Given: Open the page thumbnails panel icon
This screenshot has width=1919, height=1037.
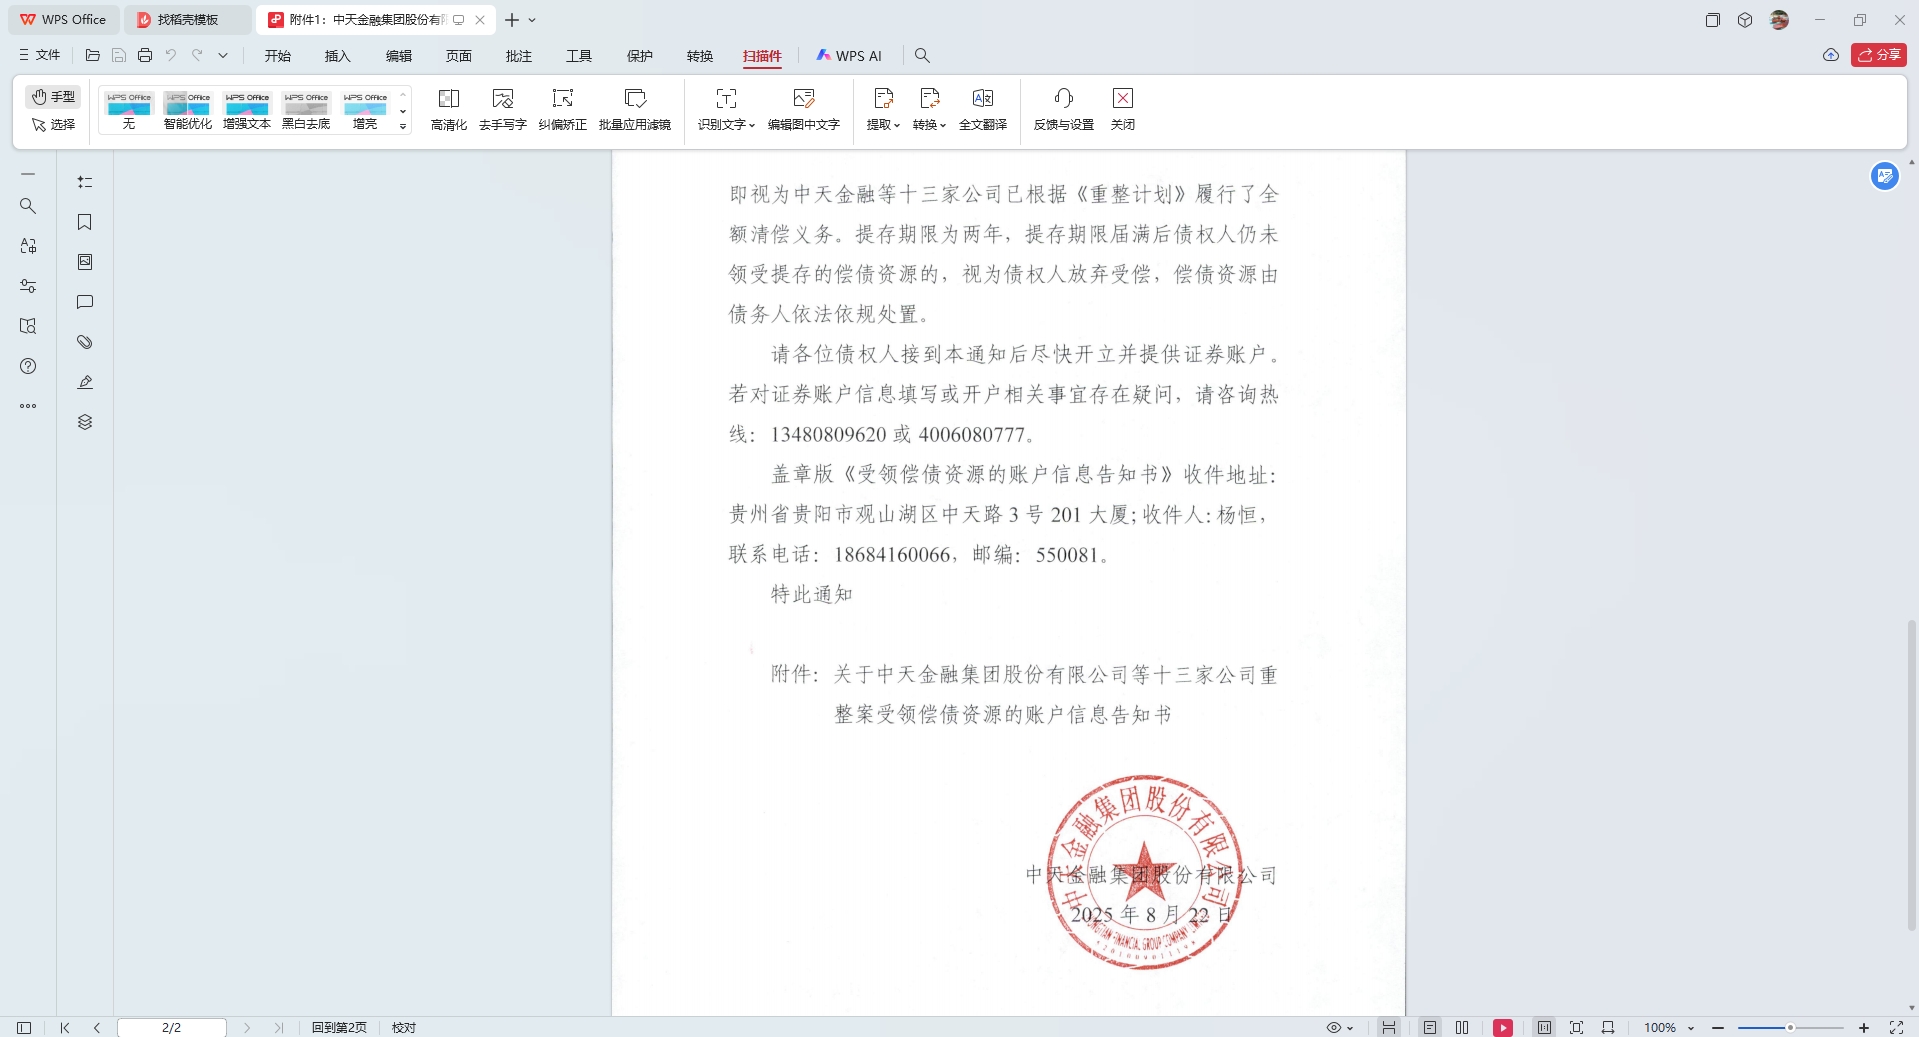Looking at the screenshot, I should (x=85, y=262).
